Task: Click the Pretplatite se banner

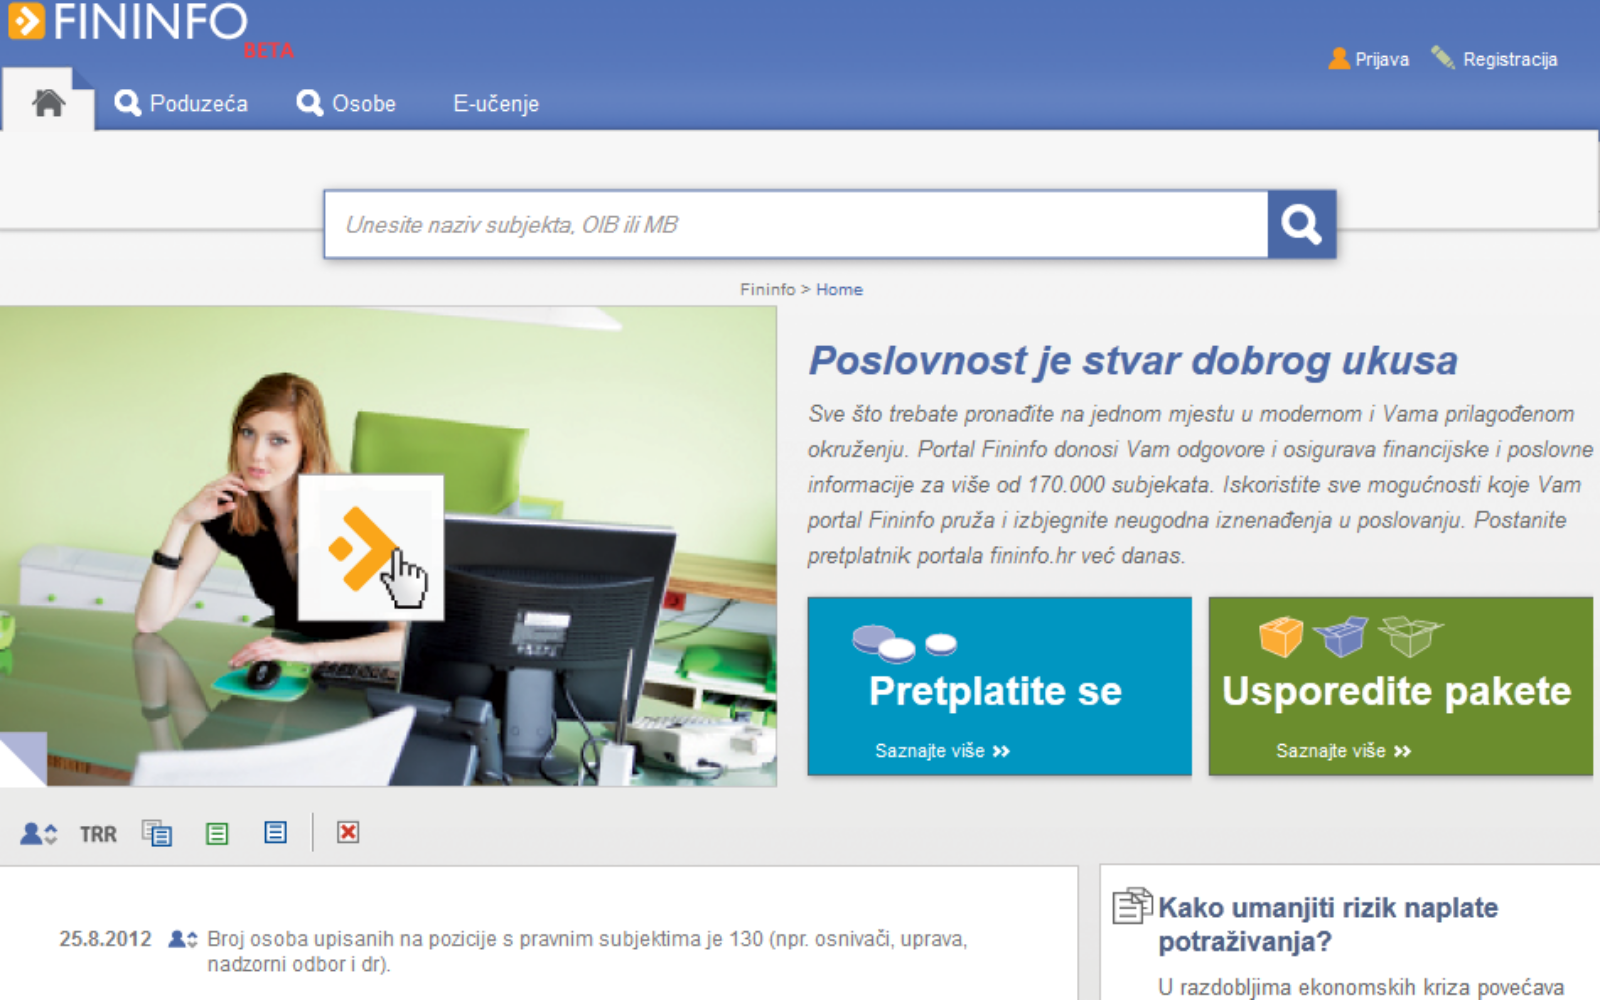Action: (x=998, y=687)
